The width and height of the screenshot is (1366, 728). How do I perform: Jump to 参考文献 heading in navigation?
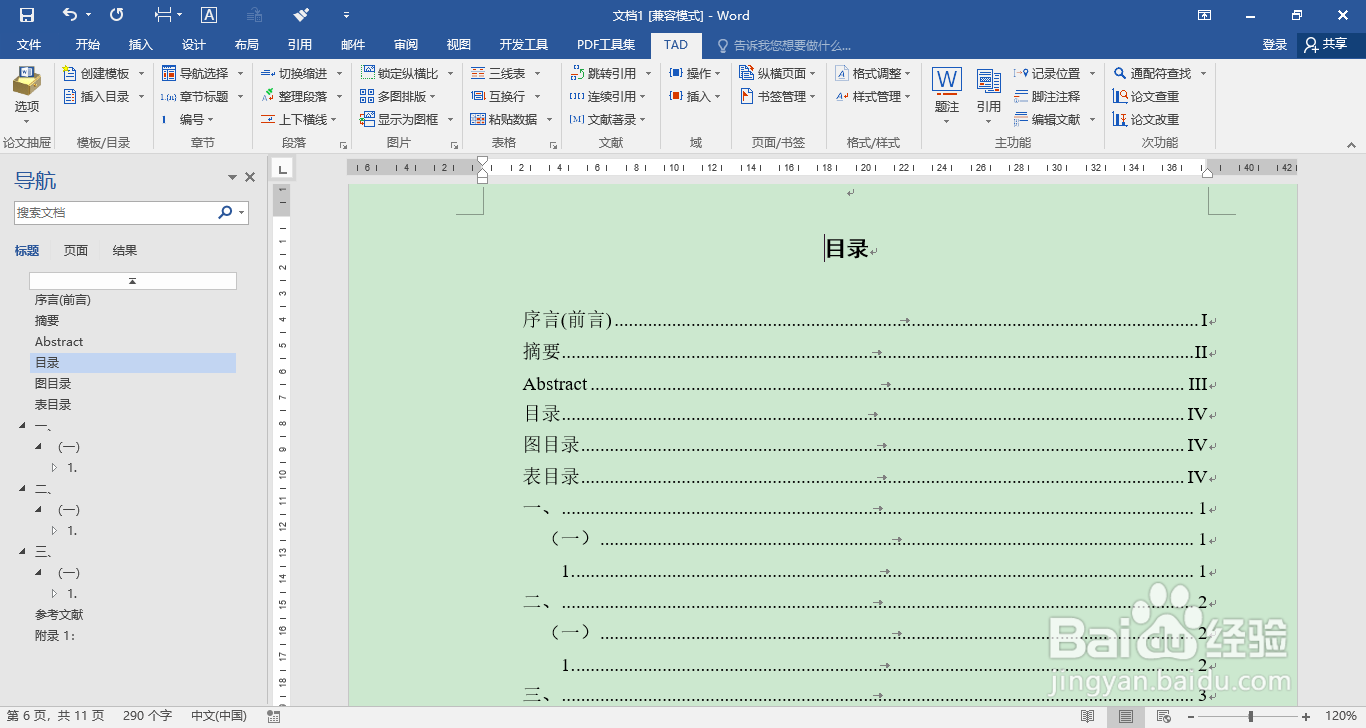59,615
